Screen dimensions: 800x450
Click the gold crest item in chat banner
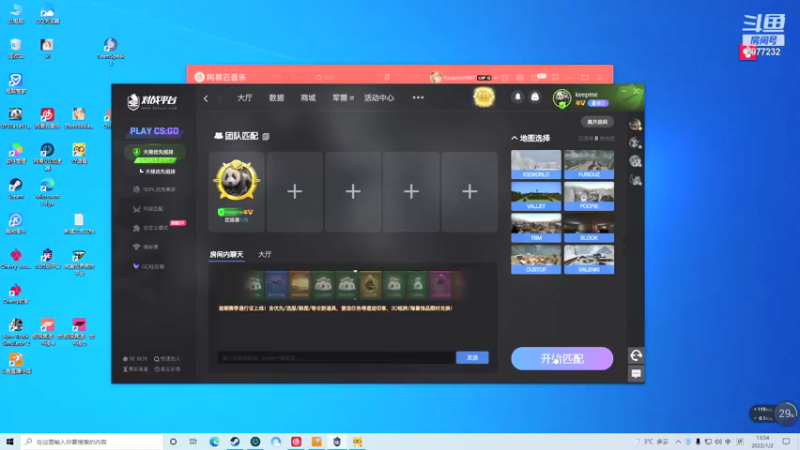[370, 285]
